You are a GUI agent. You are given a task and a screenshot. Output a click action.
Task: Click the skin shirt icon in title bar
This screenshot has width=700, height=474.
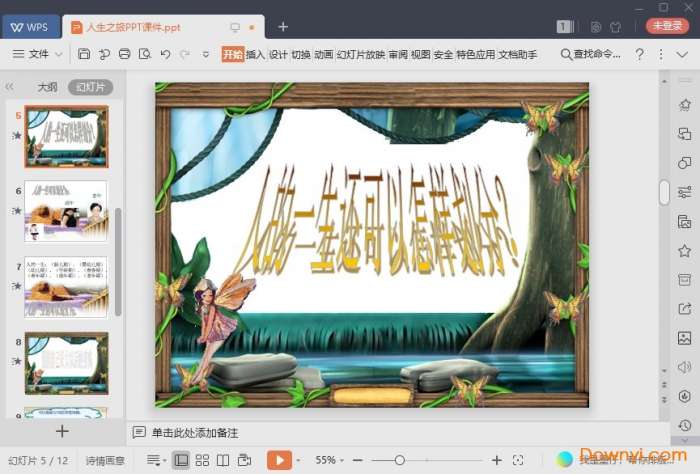tap(616, 27)
